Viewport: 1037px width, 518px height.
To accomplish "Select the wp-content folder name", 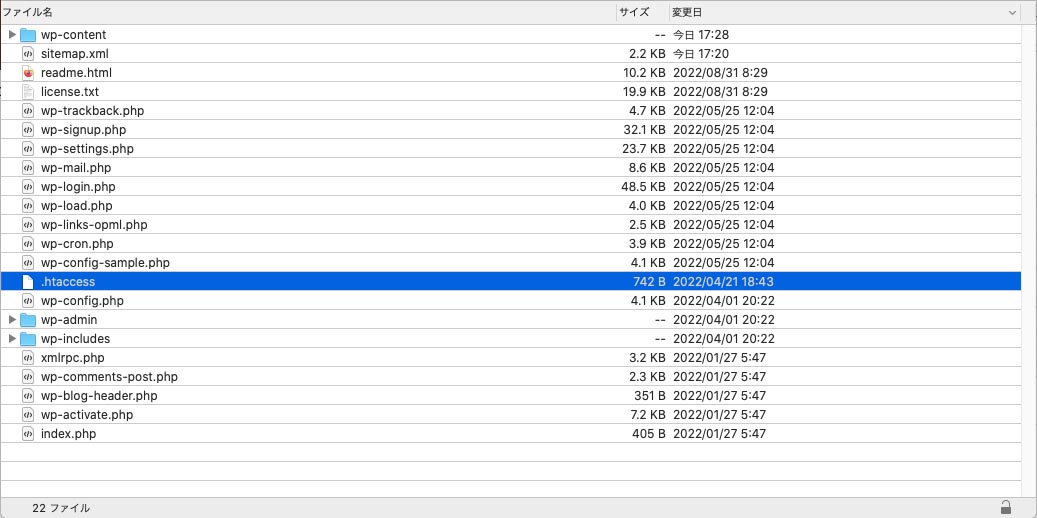I will point(73,35).
